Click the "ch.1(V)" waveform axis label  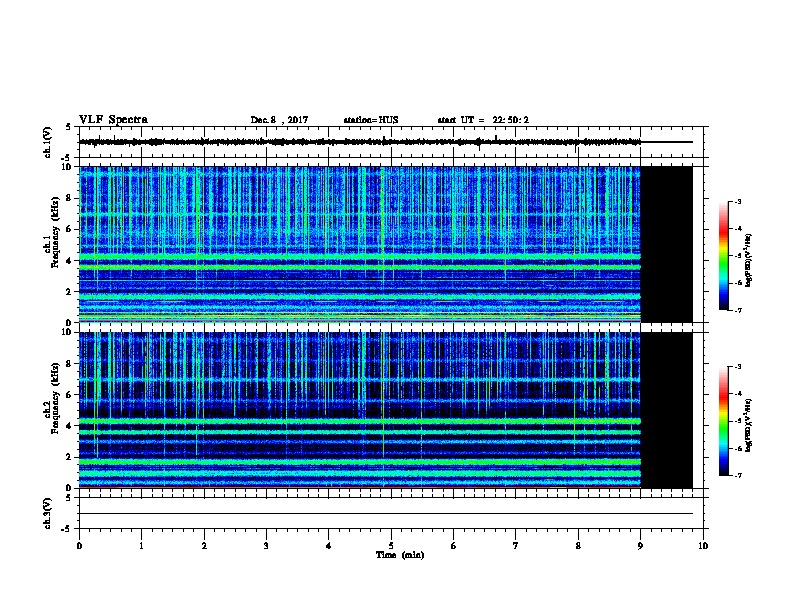[x=48, y=142]
